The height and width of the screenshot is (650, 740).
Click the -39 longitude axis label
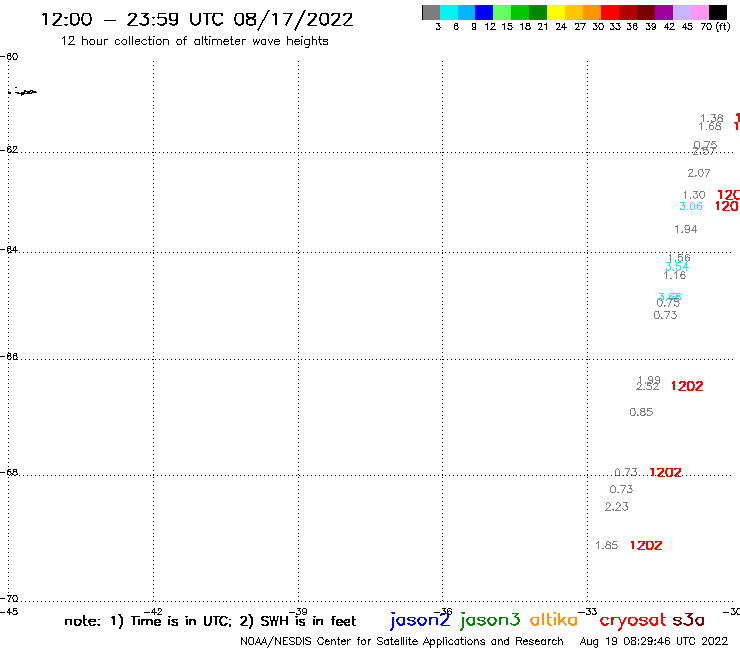coord(298,612)
